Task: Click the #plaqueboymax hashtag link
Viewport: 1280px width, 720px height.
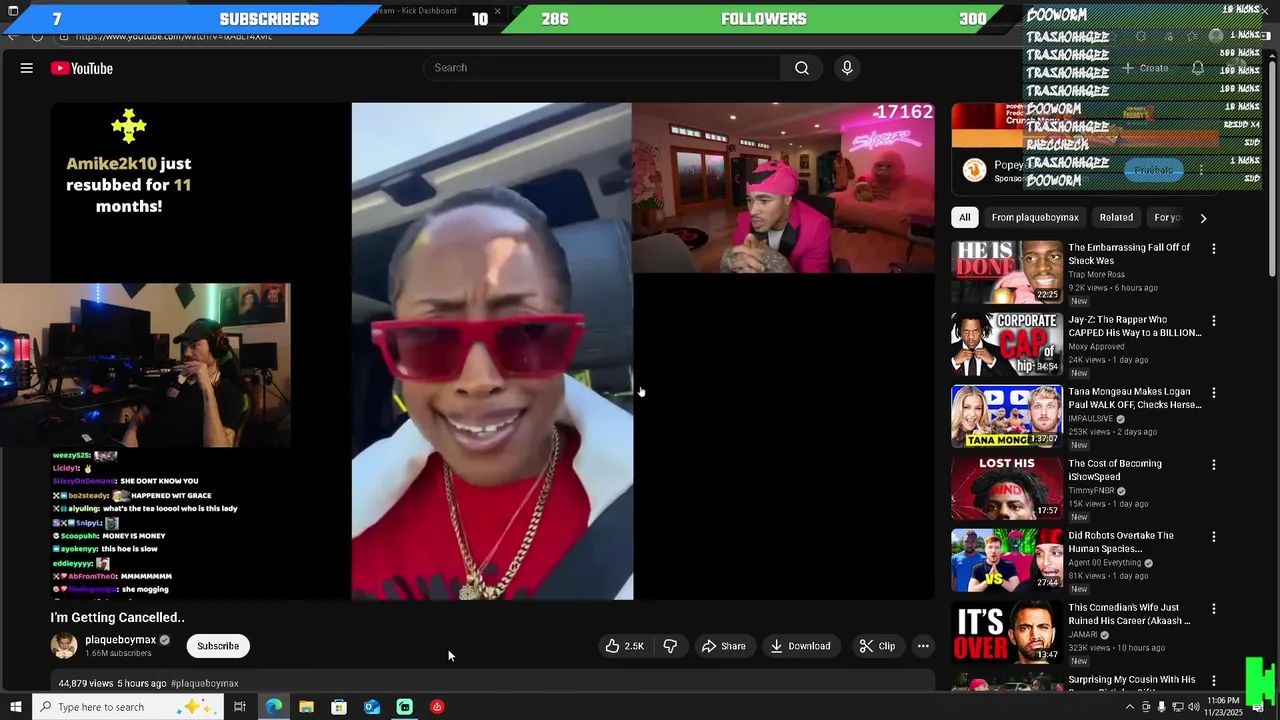Action: [x=205, y=684]
